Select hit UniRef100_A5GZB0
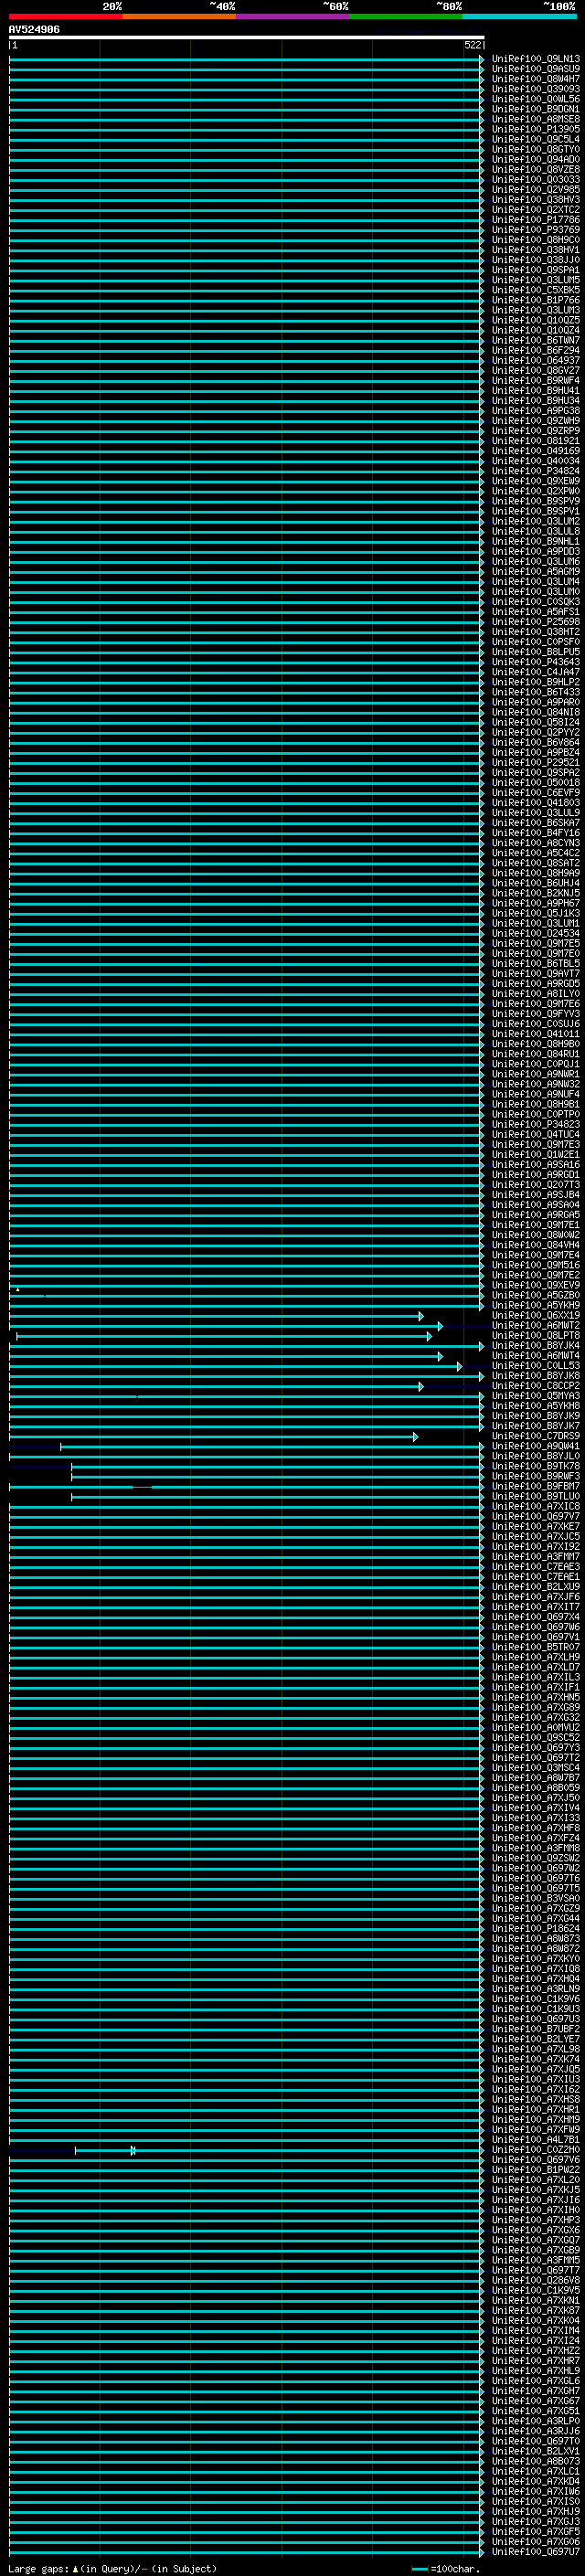 (x=536, y=1295)
